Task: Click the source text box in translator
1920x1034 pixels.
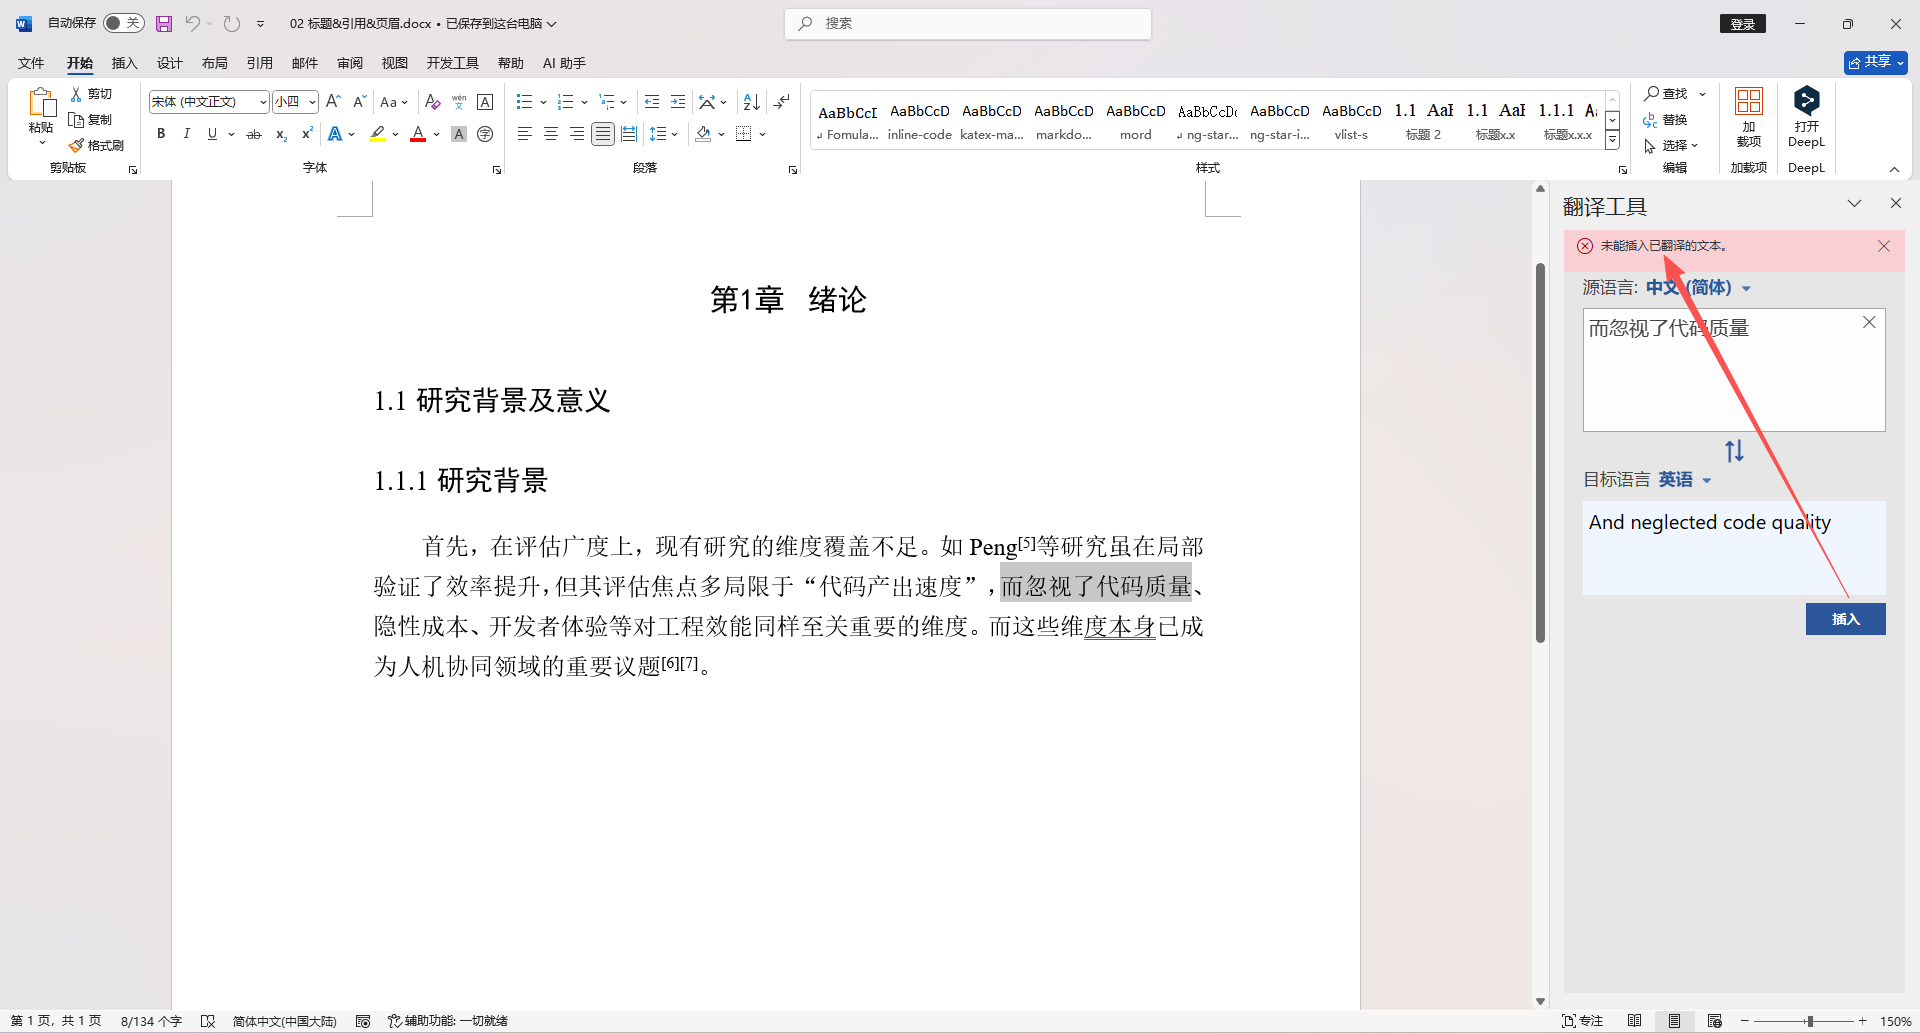Action: pyautogui.click(x=1734, y=370)
